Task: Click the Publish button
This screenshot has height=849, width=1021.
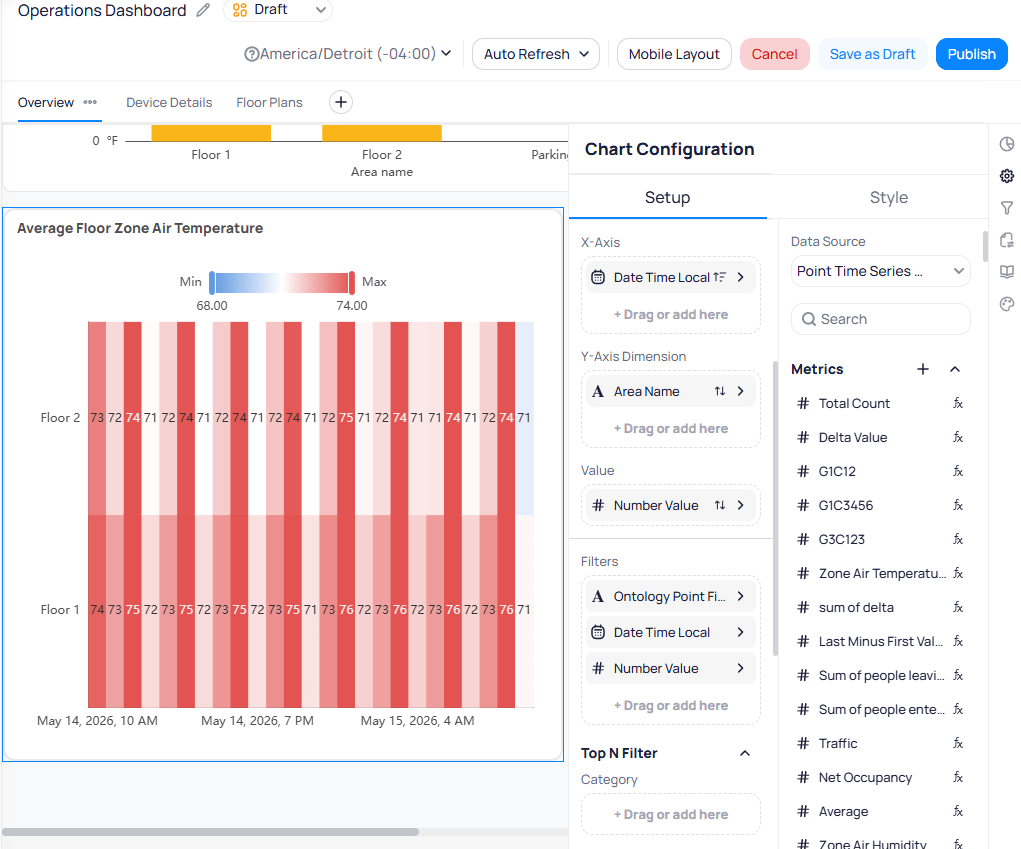Action: point(971,54)
